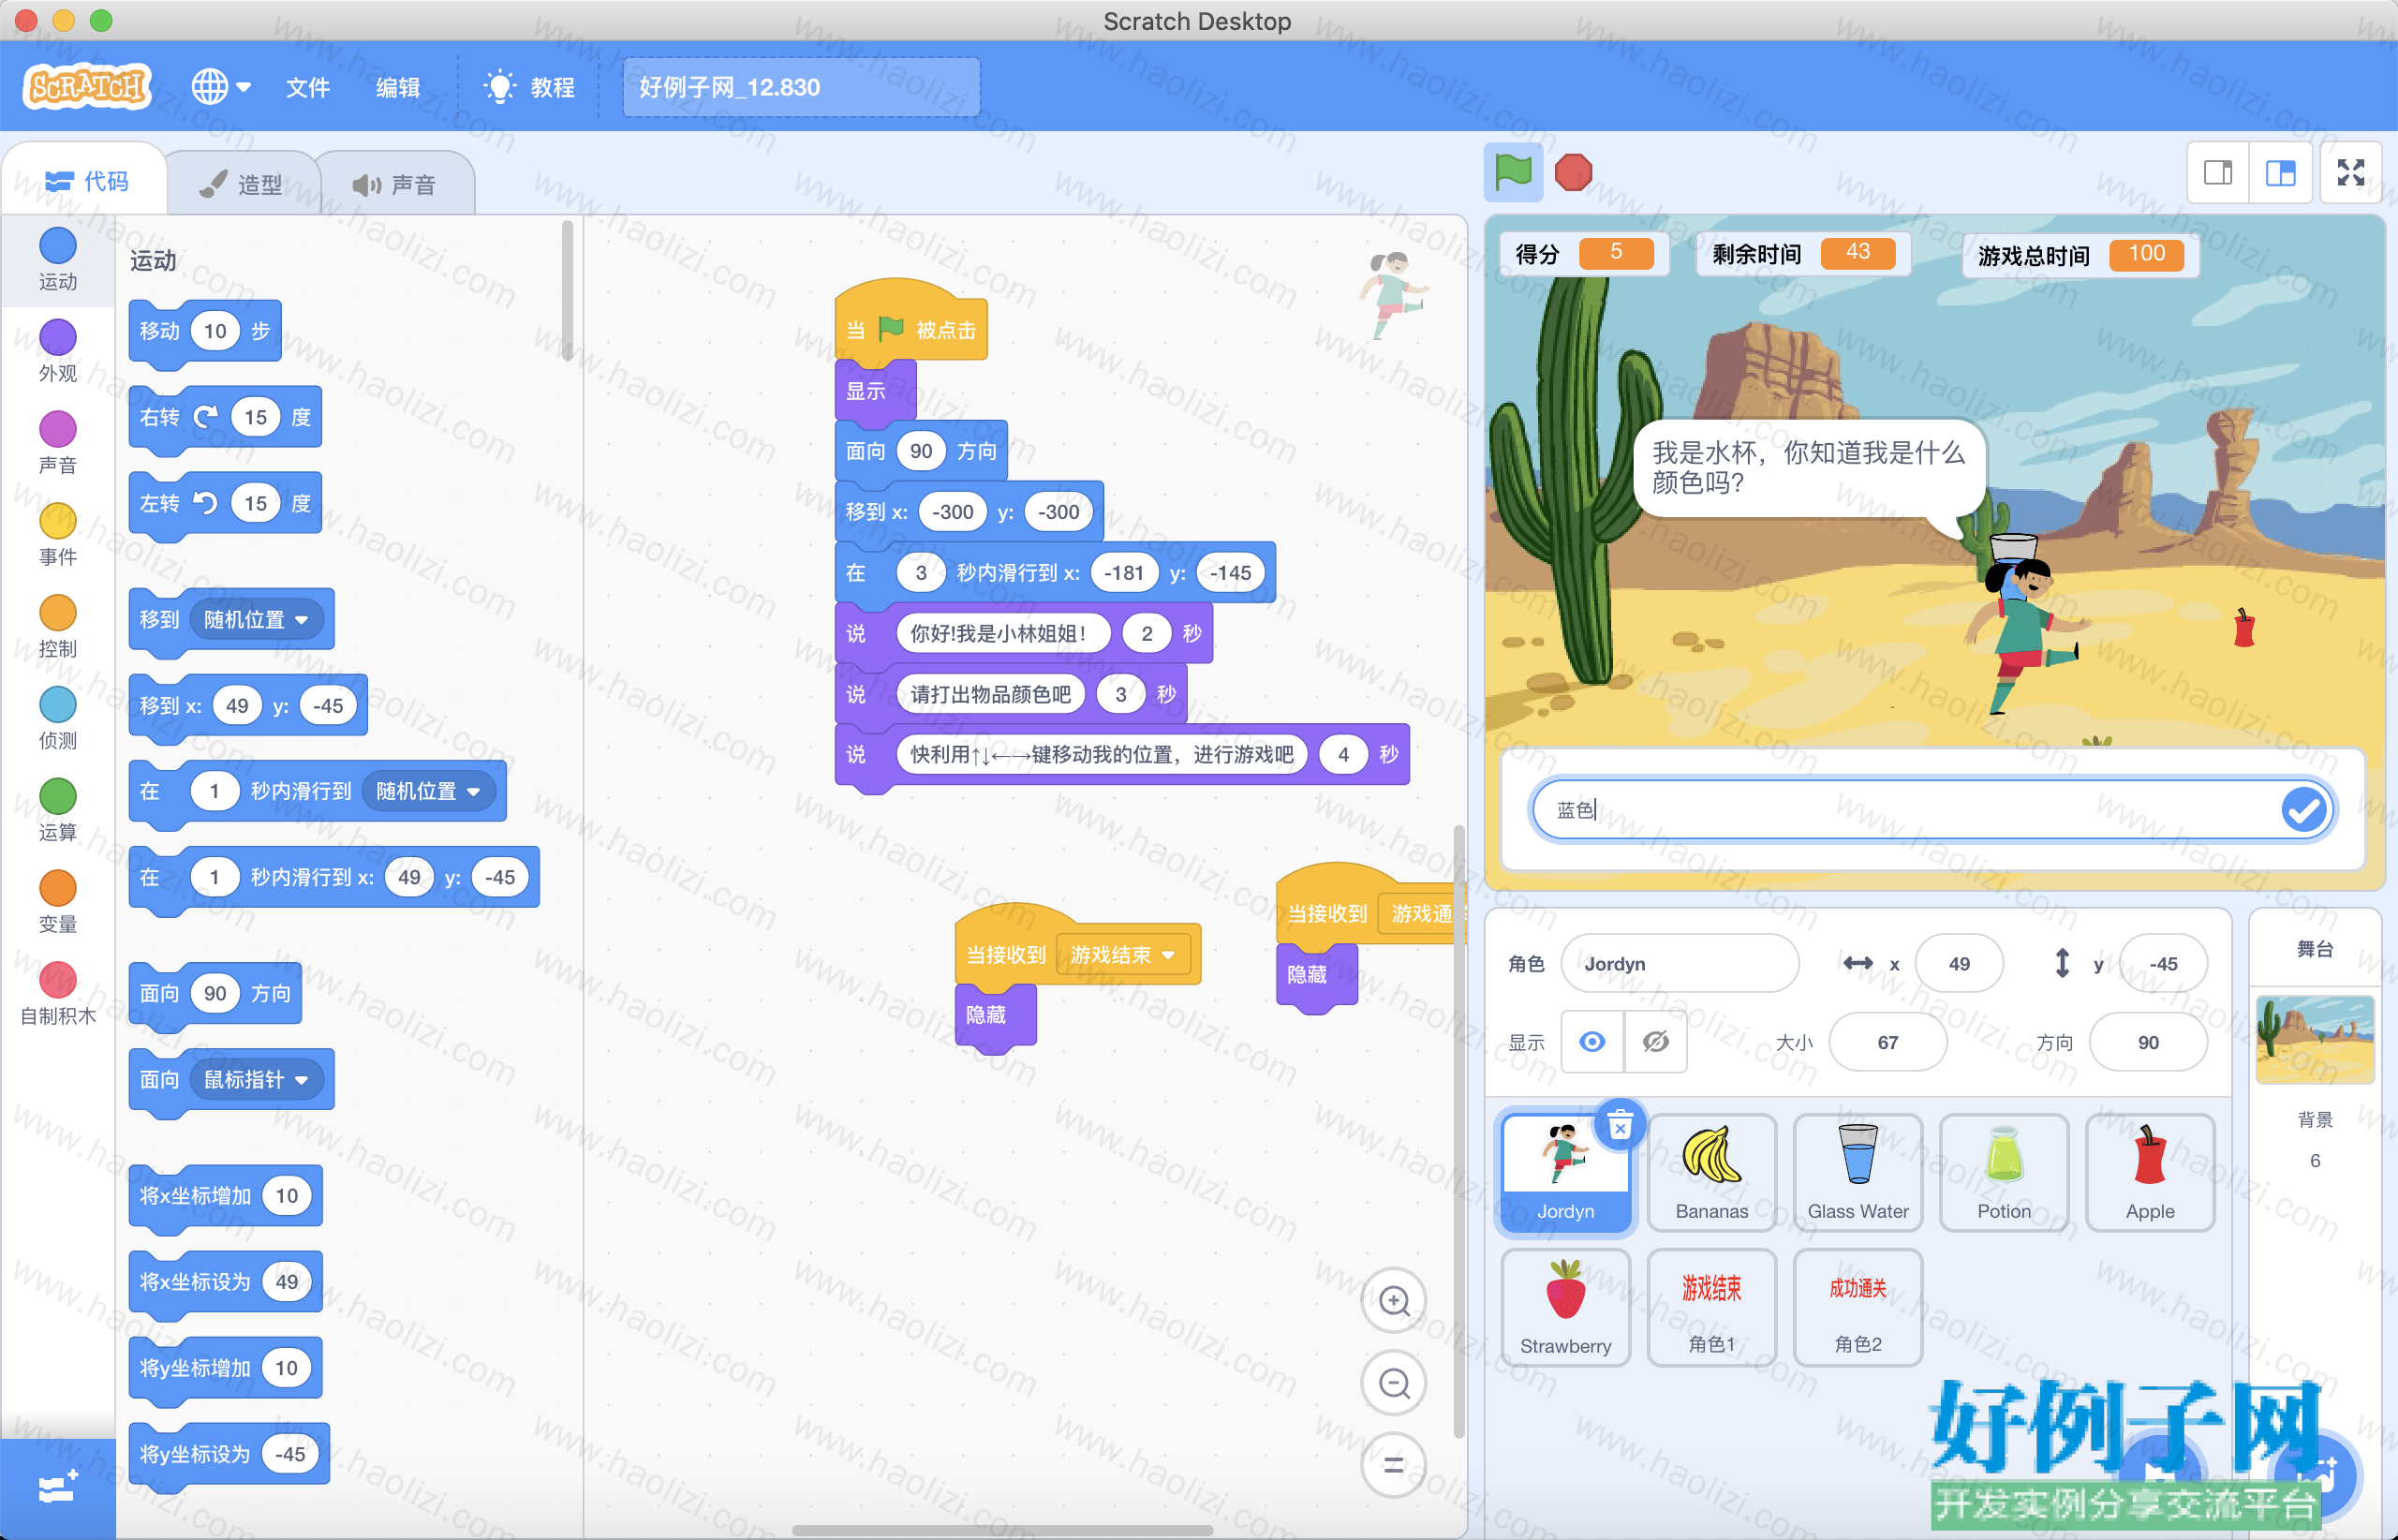2398x1540 pixels.
Task: Open the add extension button
Action: tap(58, 1489)
